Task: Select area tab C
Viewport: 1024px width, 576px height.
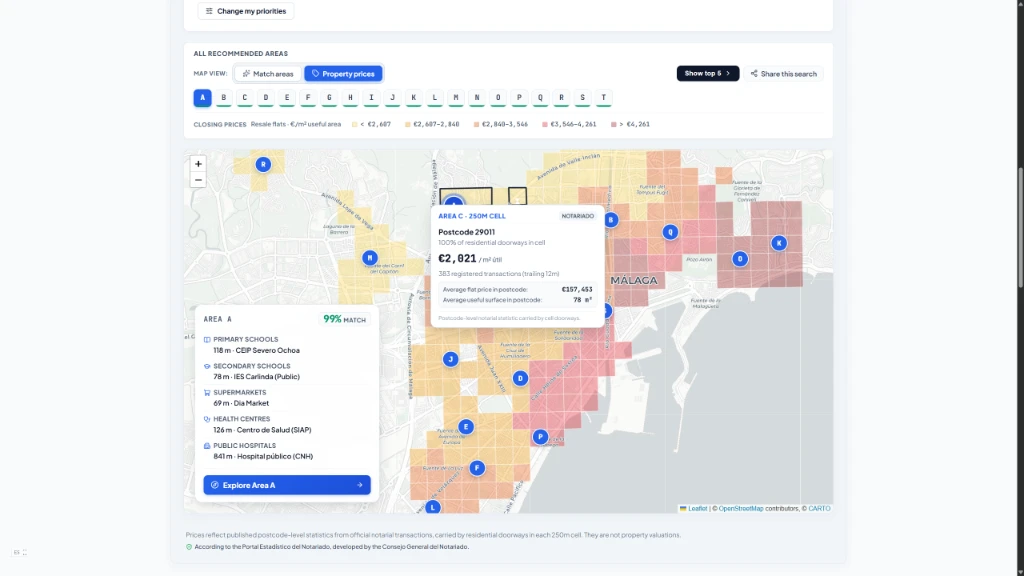Action: click(245, 98)
